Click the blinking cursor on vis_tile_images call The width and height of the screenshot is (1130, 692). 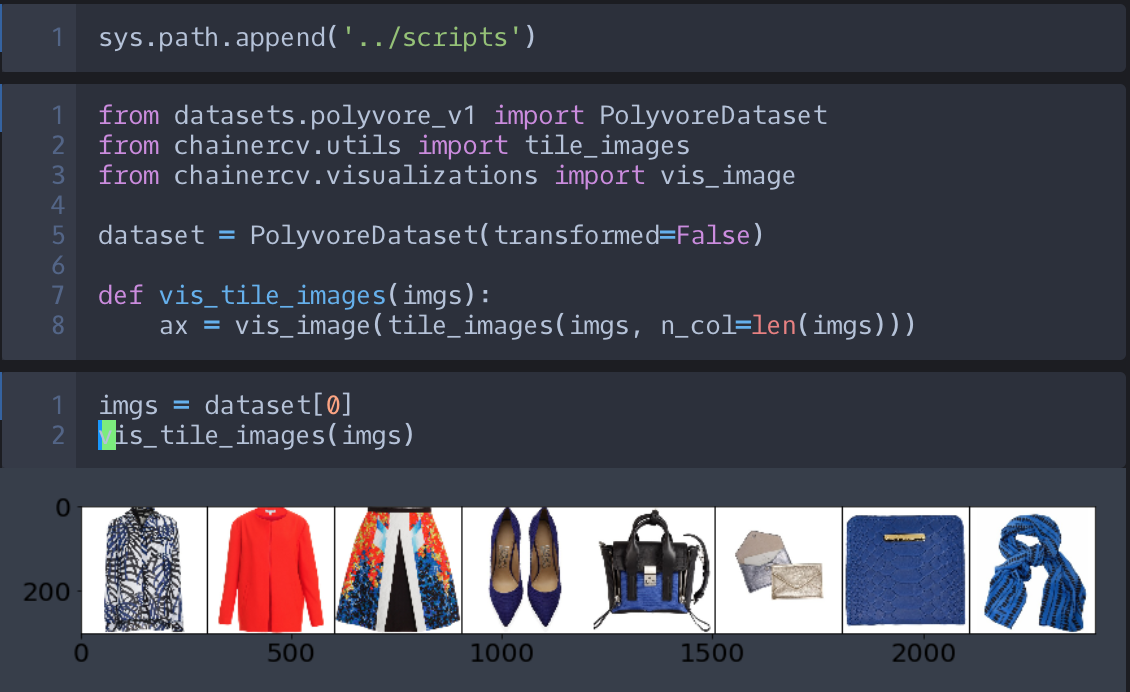[107, 435]
